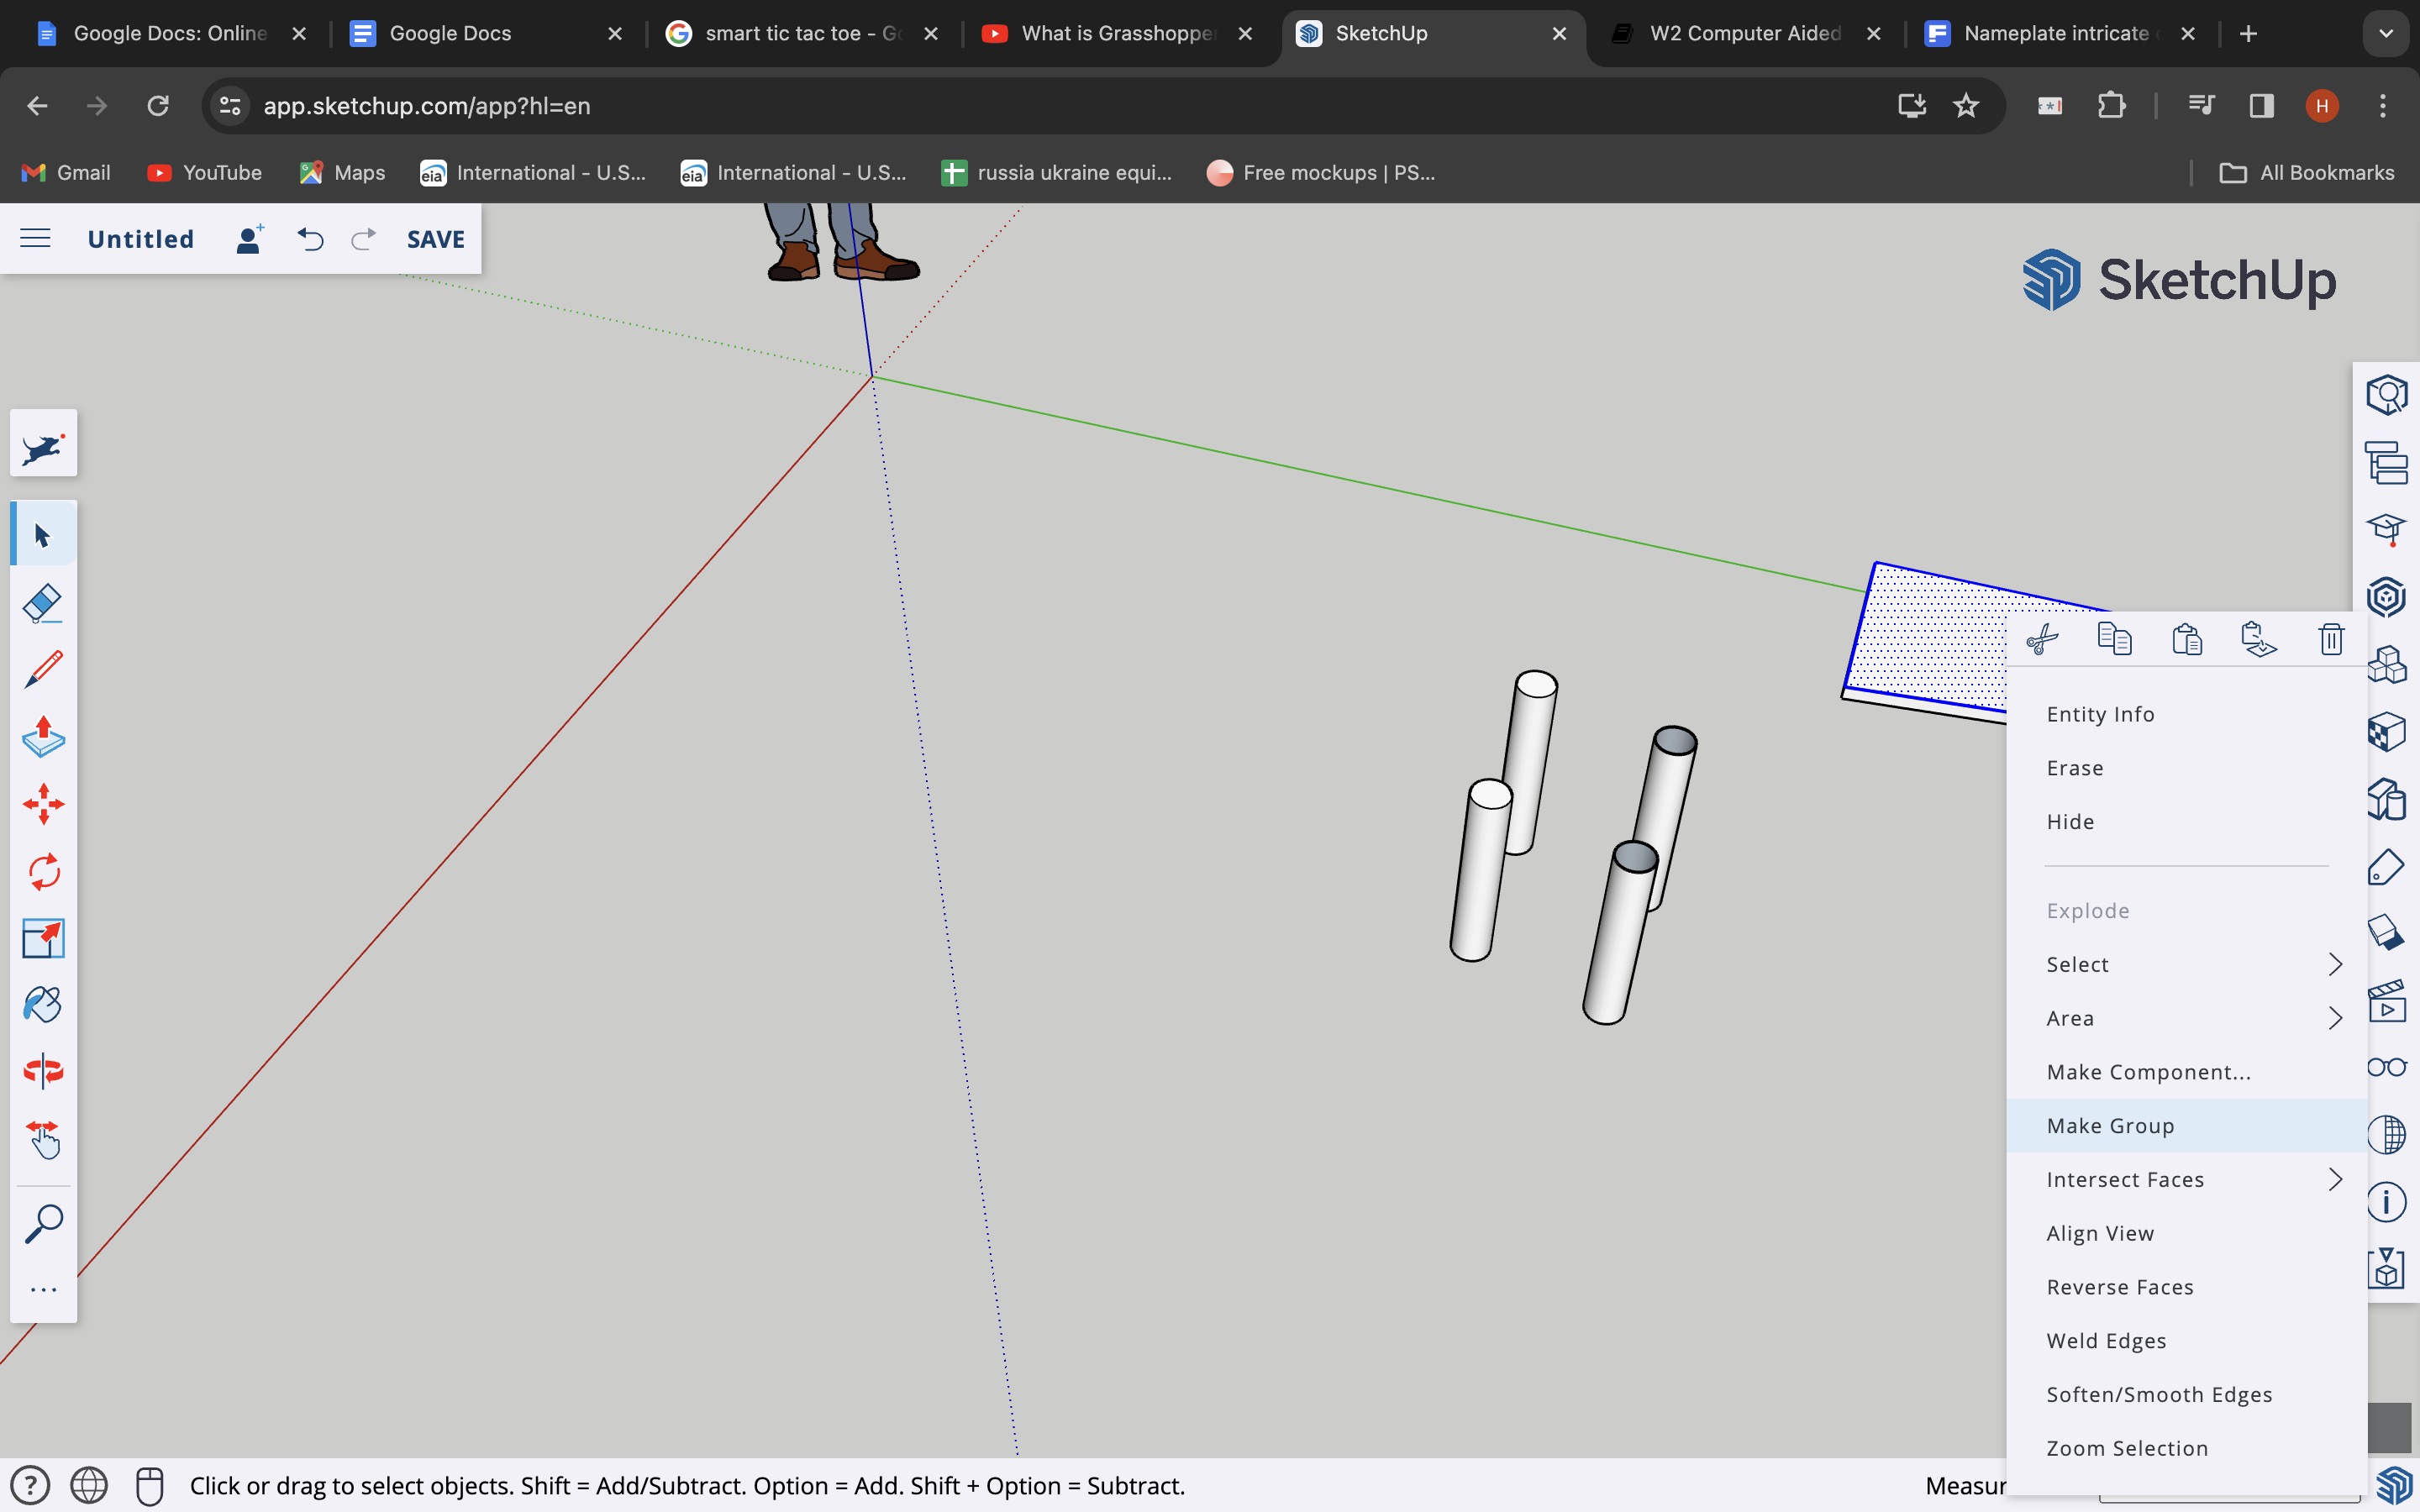Open the Entity Info panel icon
The image size is (2420, 1512).
click(2386, 395)
